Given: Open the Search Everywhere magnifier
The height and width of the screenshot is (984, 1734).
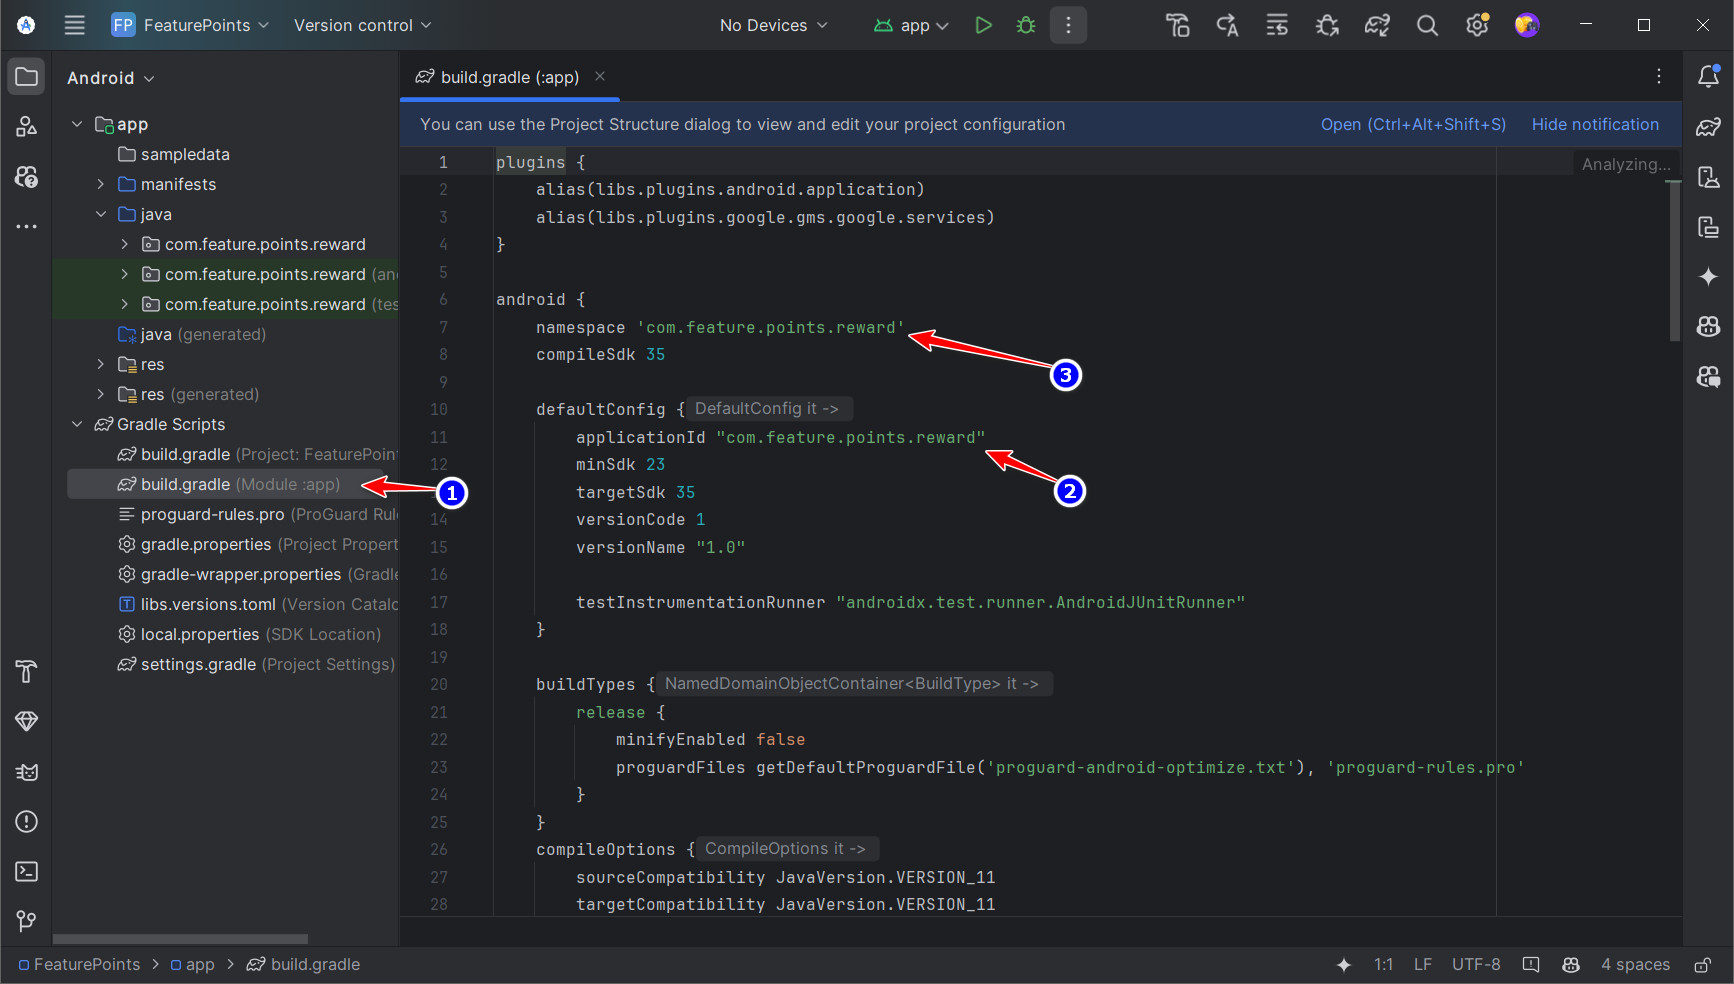Looking at the screenshot, I should [1427, 25].
